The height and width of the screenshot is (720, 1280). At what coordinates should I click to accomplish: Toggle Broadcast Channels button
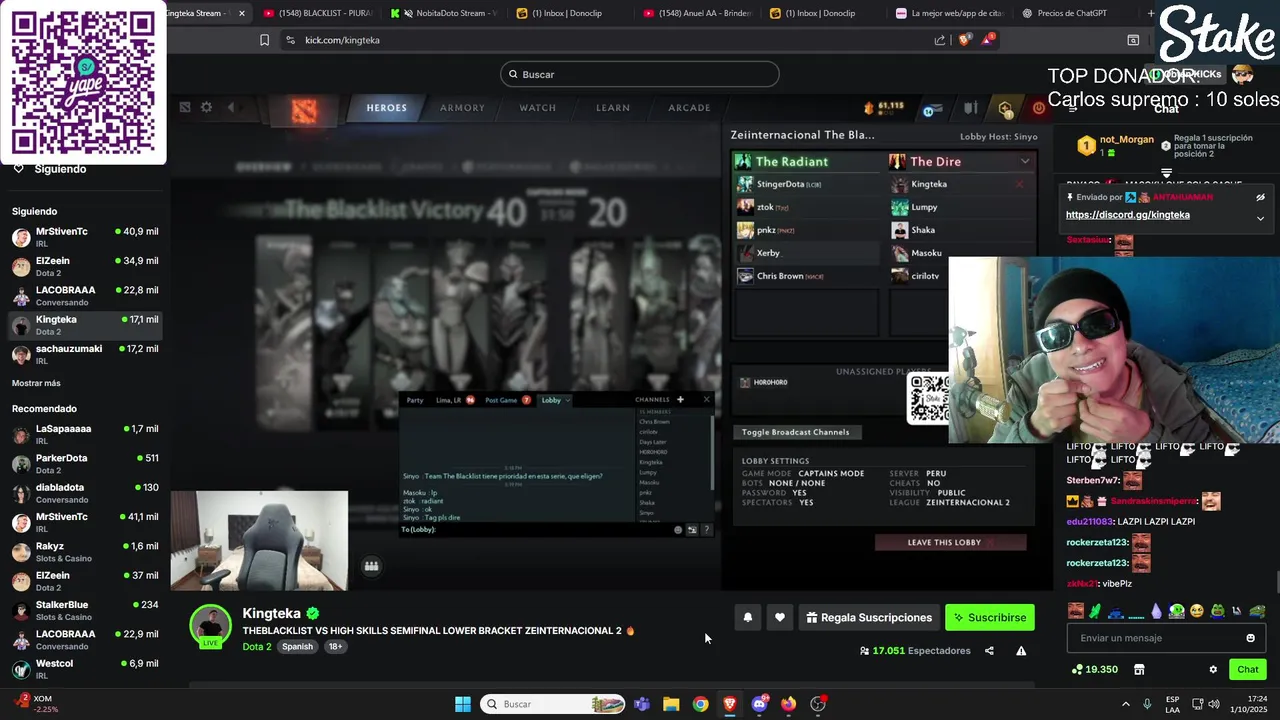tap(796, 432)
